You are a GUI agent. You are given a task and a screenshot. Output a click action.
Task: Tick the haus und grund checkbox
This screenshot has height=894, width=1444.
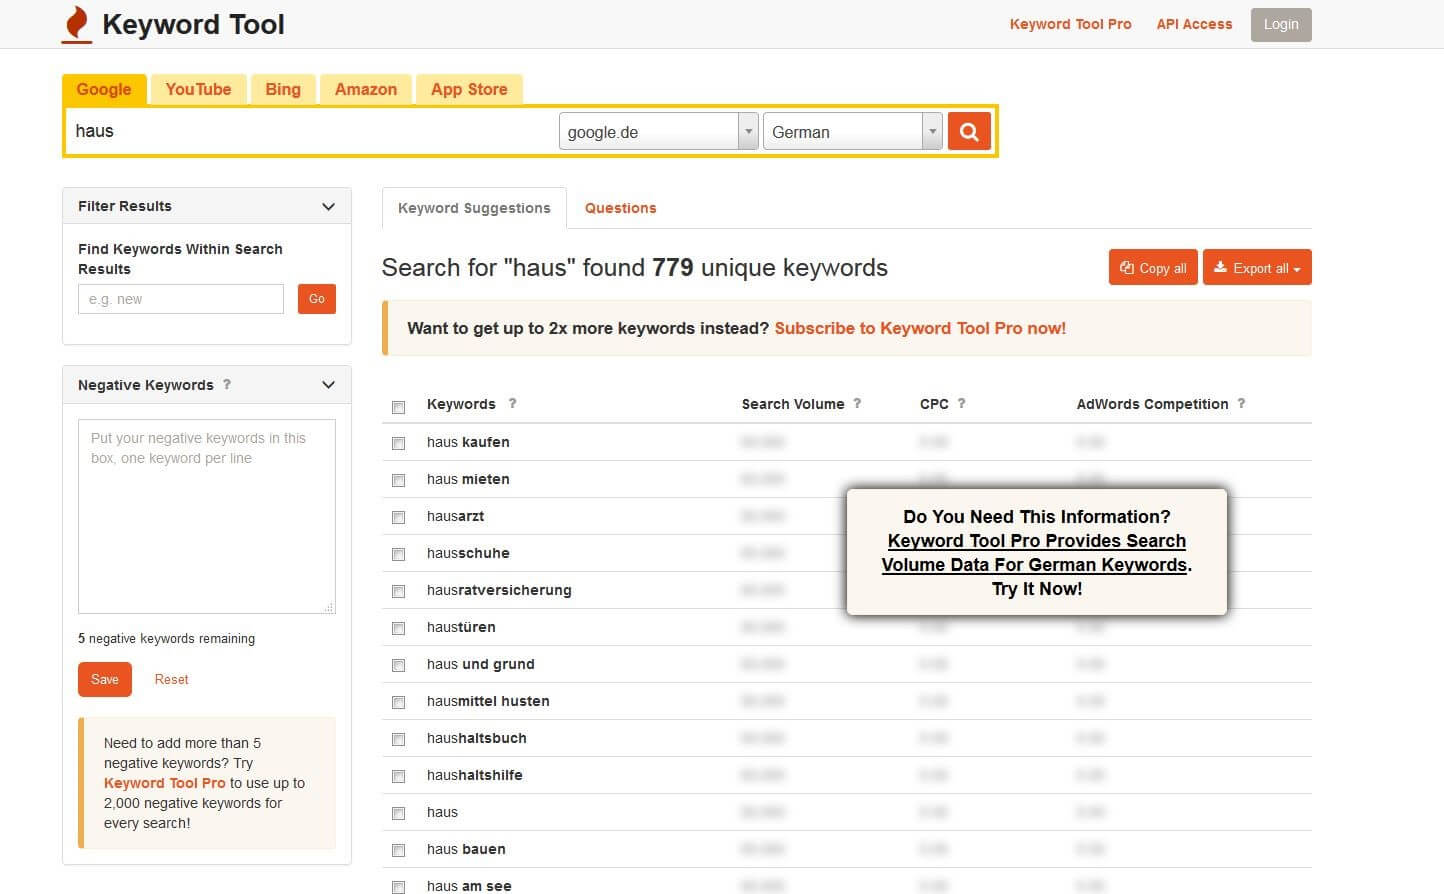(398, 665)
